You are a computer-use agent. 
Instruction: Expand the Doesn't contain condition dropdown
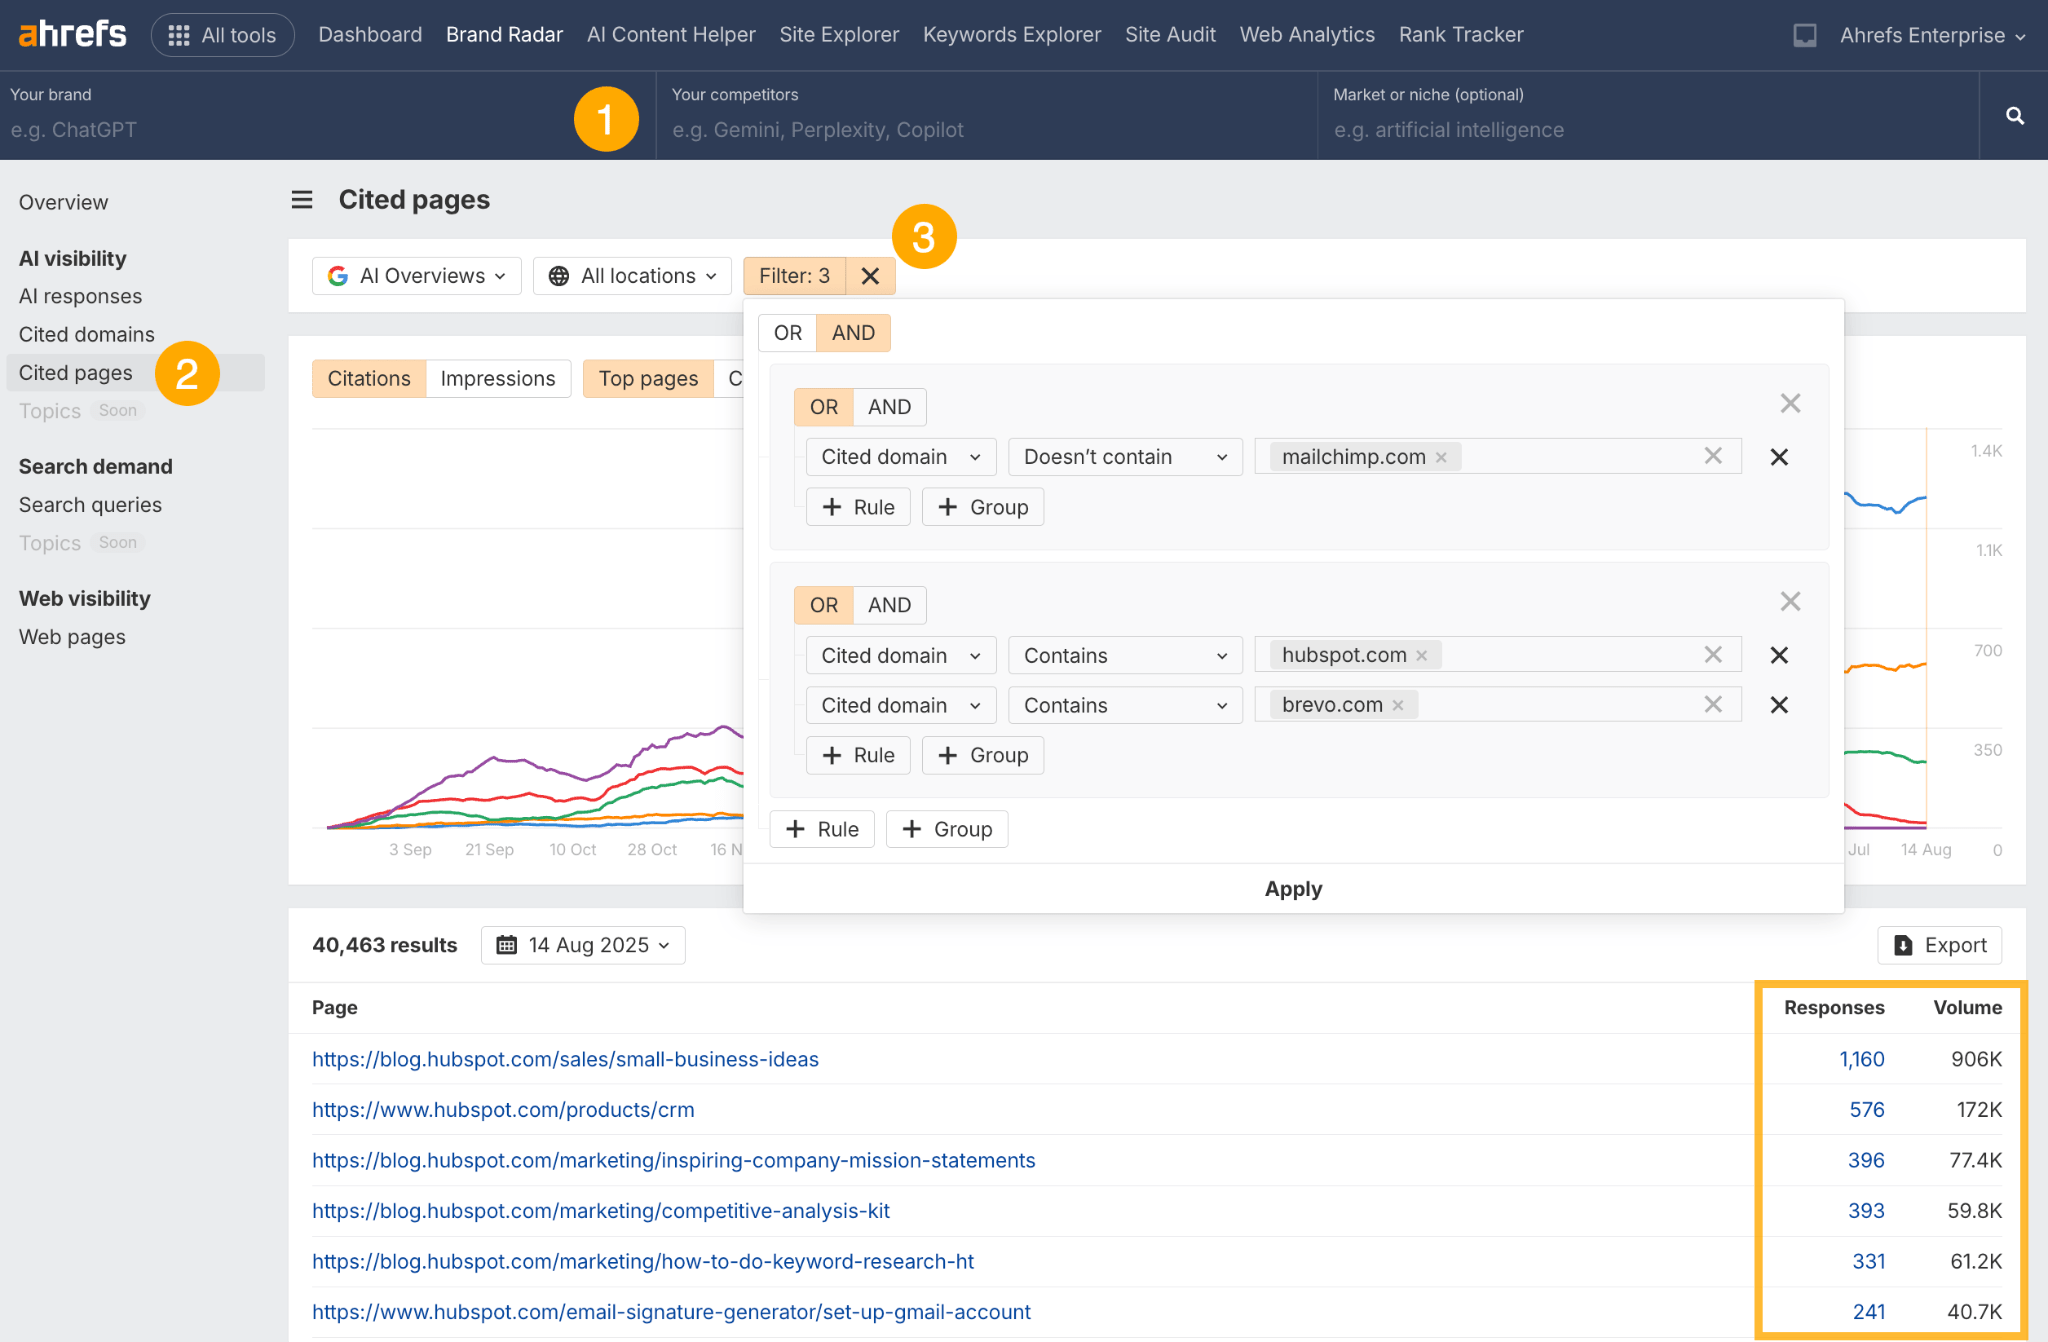point(1124,456)
